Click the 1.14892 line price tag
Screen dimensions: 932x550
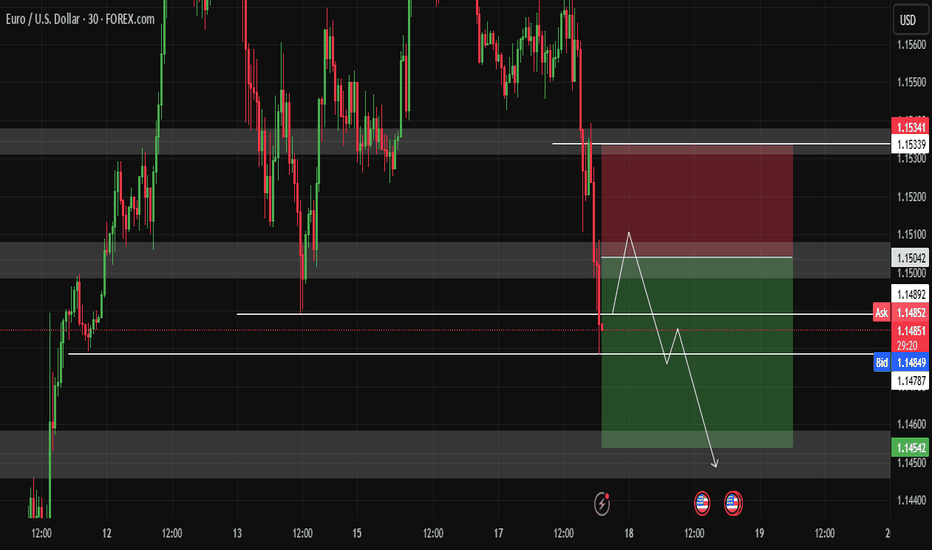(x=910, y=294)
